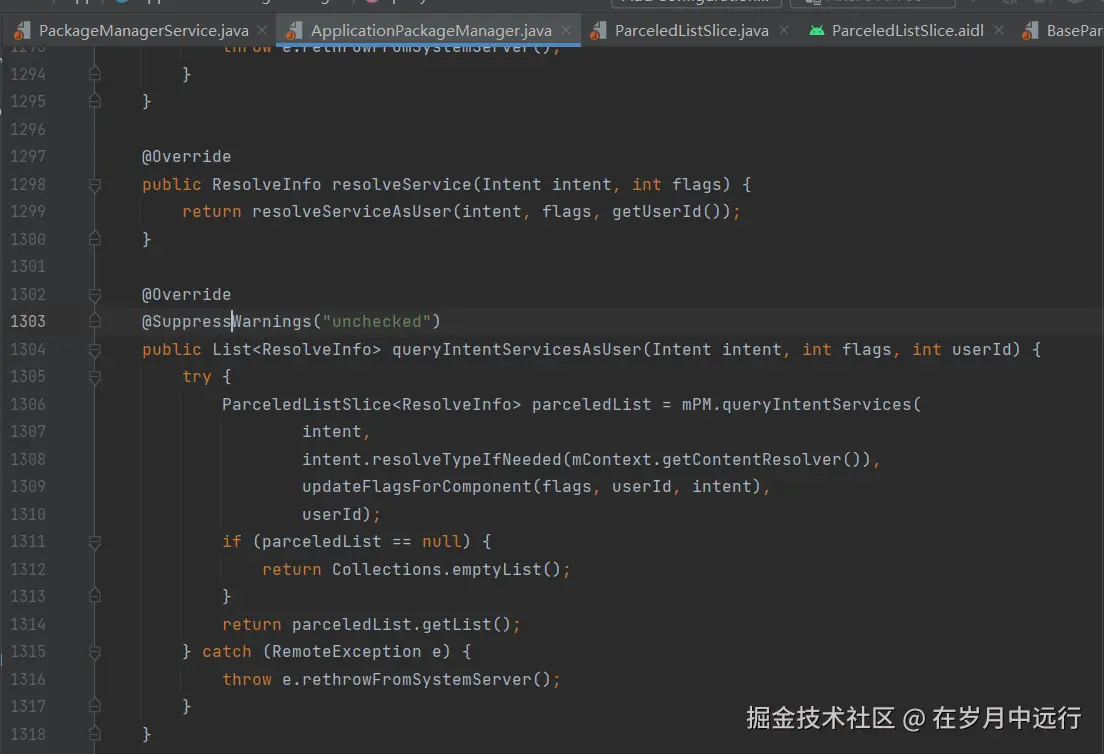Click parceledList variable declaration on line 1306
The height and width of the screenshot is (754, 1104).
pyautogui.click(x=591, y=405)
